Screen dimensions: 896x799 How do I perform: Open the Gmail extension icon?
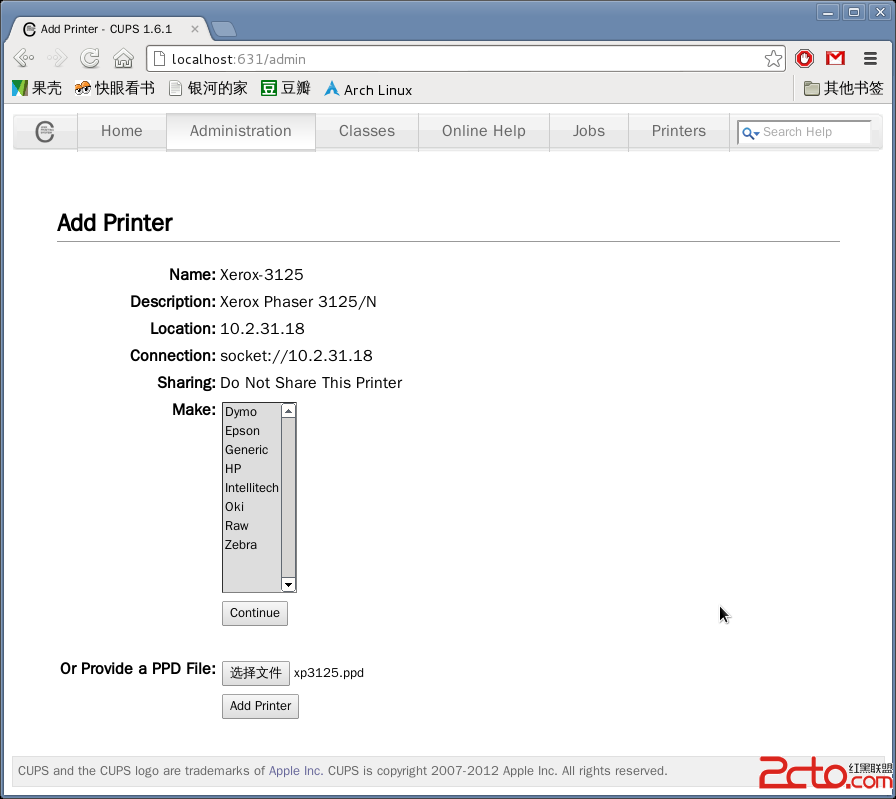835,58
